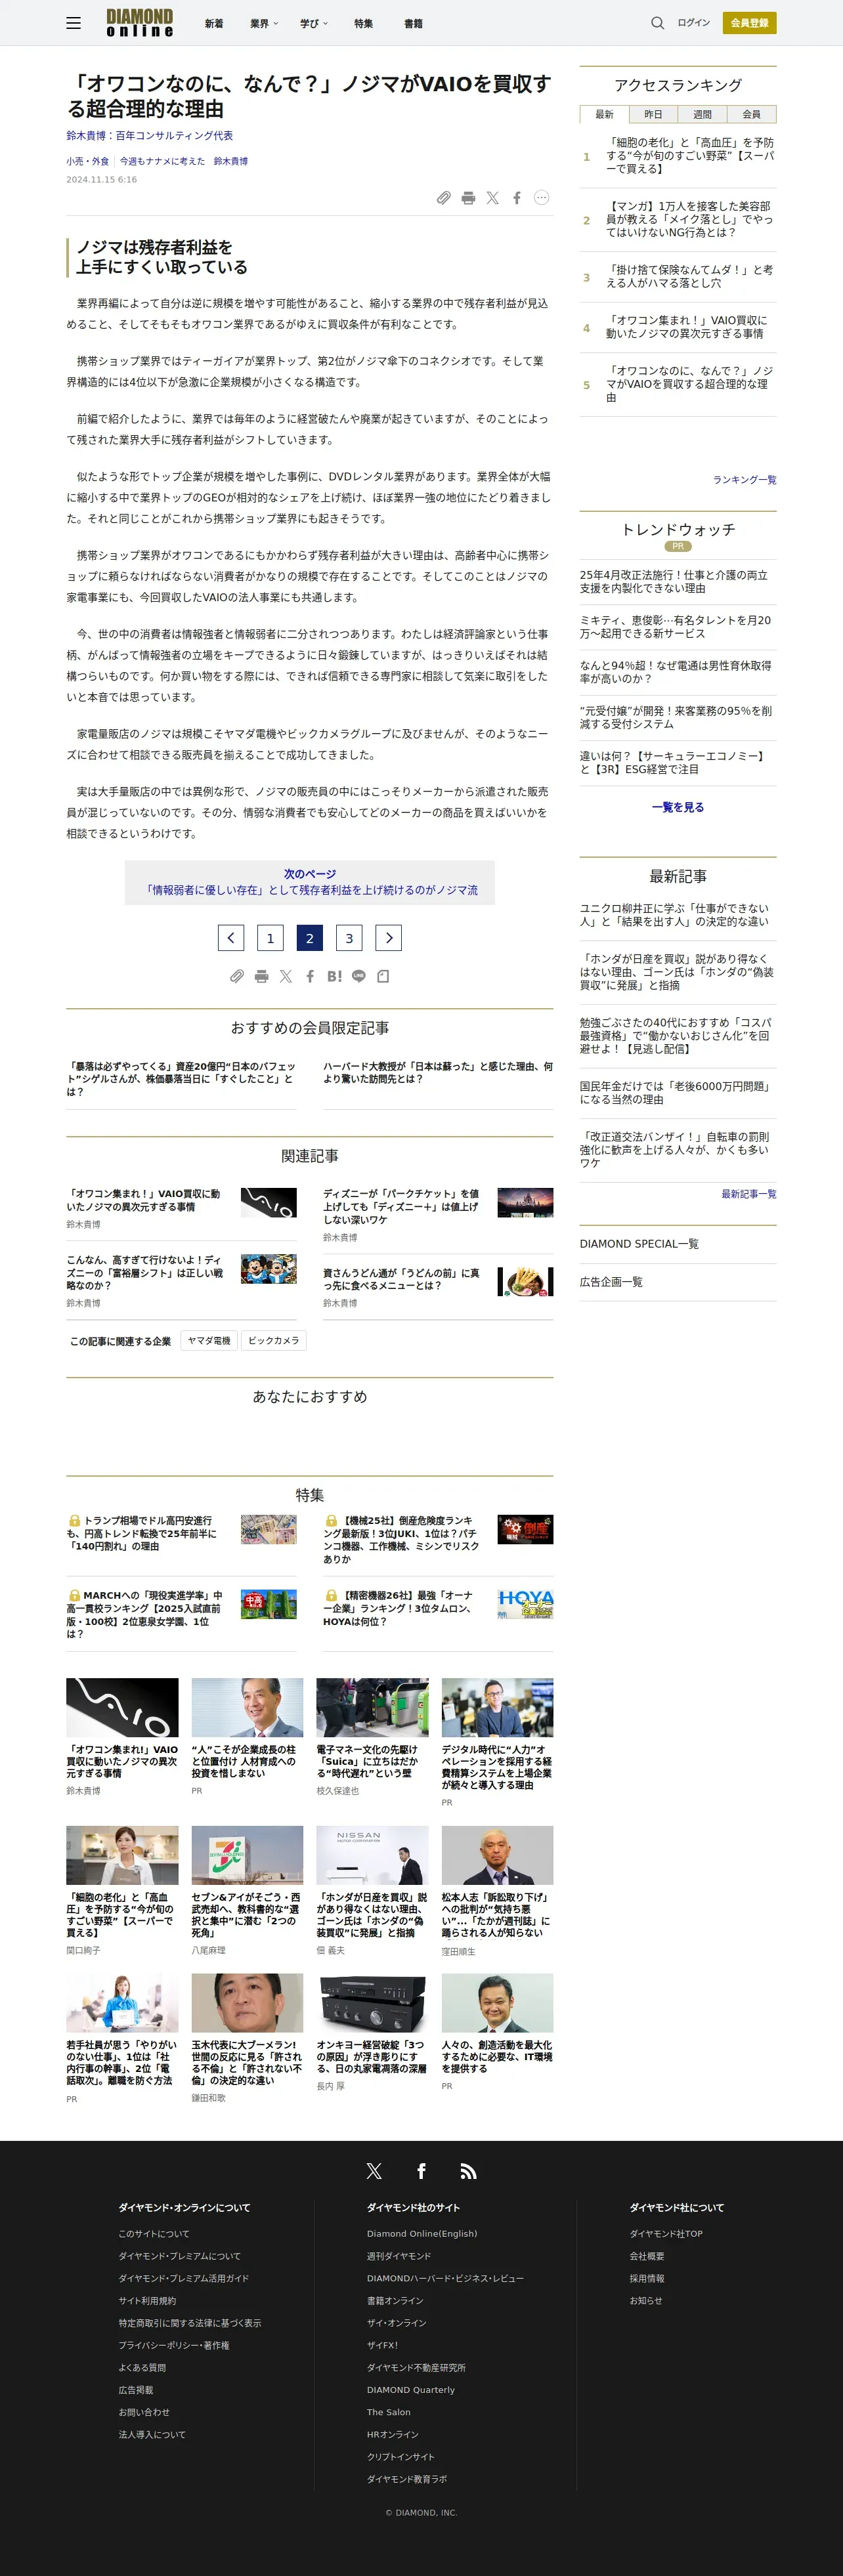Screen dimensions: 843x2576
Task: Click the current page 2 button
Action: point(310,937)
